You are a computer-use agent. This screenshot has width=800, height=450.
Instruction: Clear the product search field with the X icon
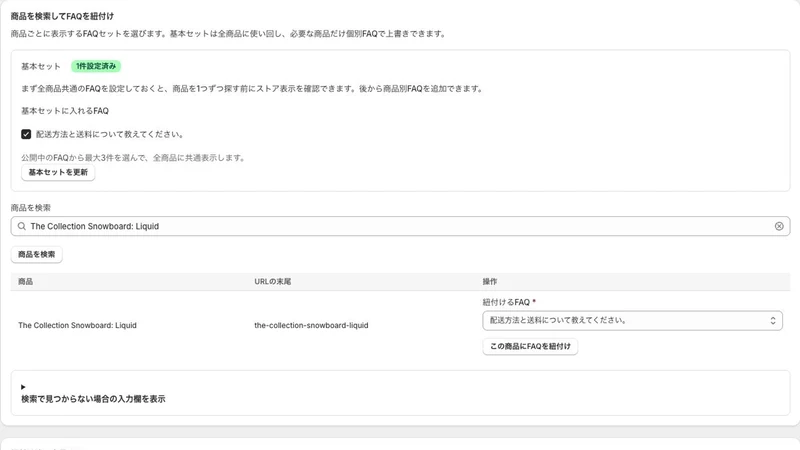click(x=779, y=226)
